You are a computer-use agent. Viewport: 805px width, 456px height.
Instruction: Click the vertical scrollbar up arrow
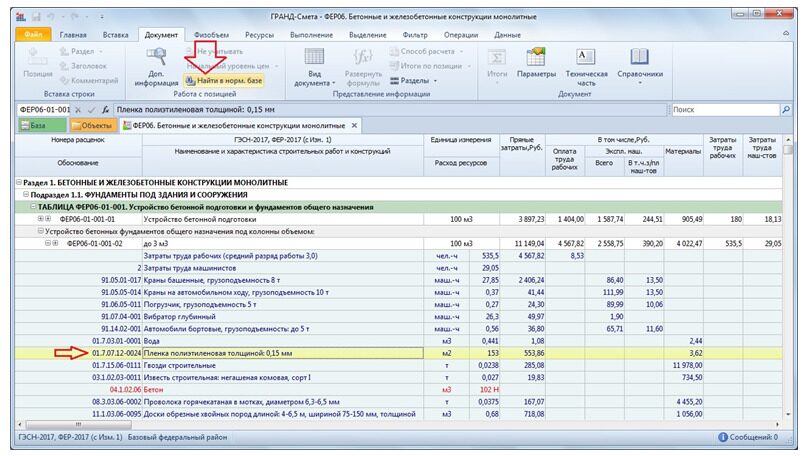pos(788,140)
